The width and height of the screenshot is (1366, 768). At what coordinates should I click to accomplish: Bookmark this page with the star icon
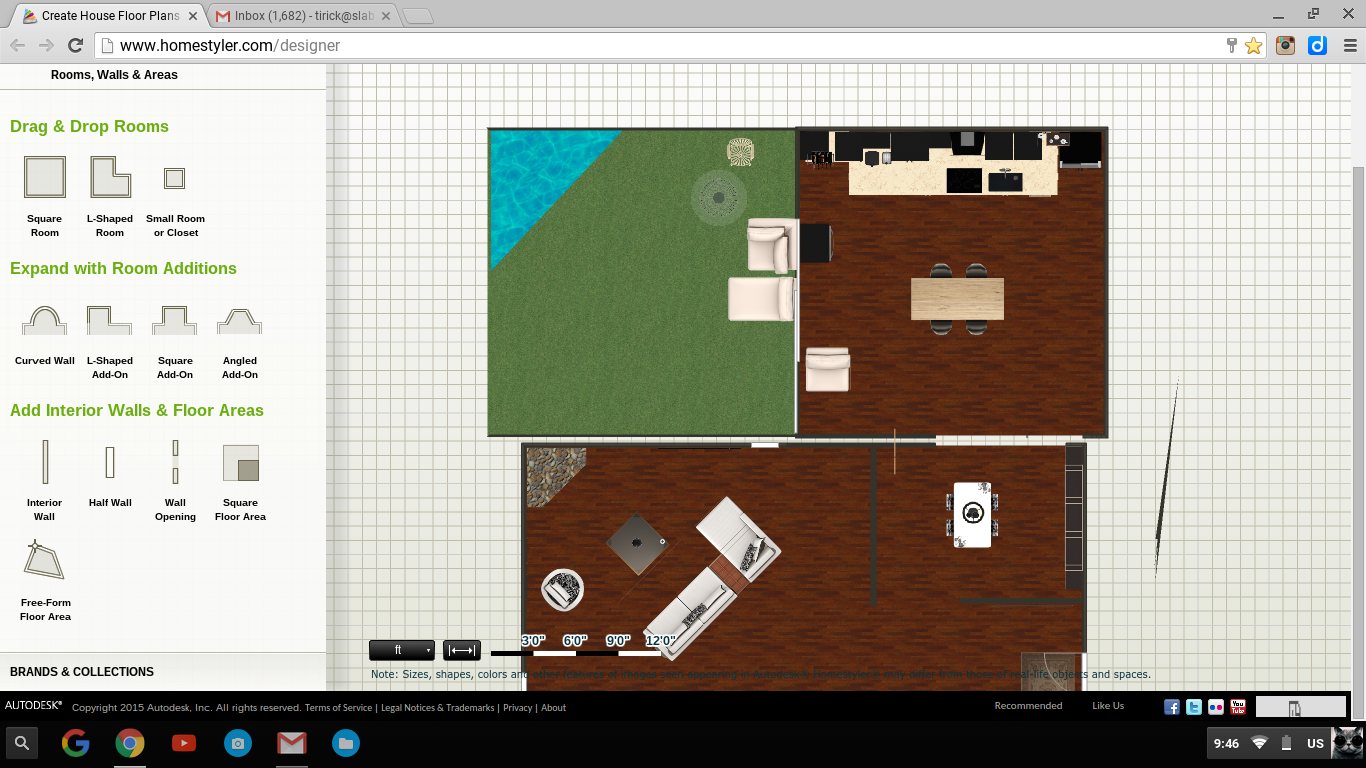point(1254,46)
